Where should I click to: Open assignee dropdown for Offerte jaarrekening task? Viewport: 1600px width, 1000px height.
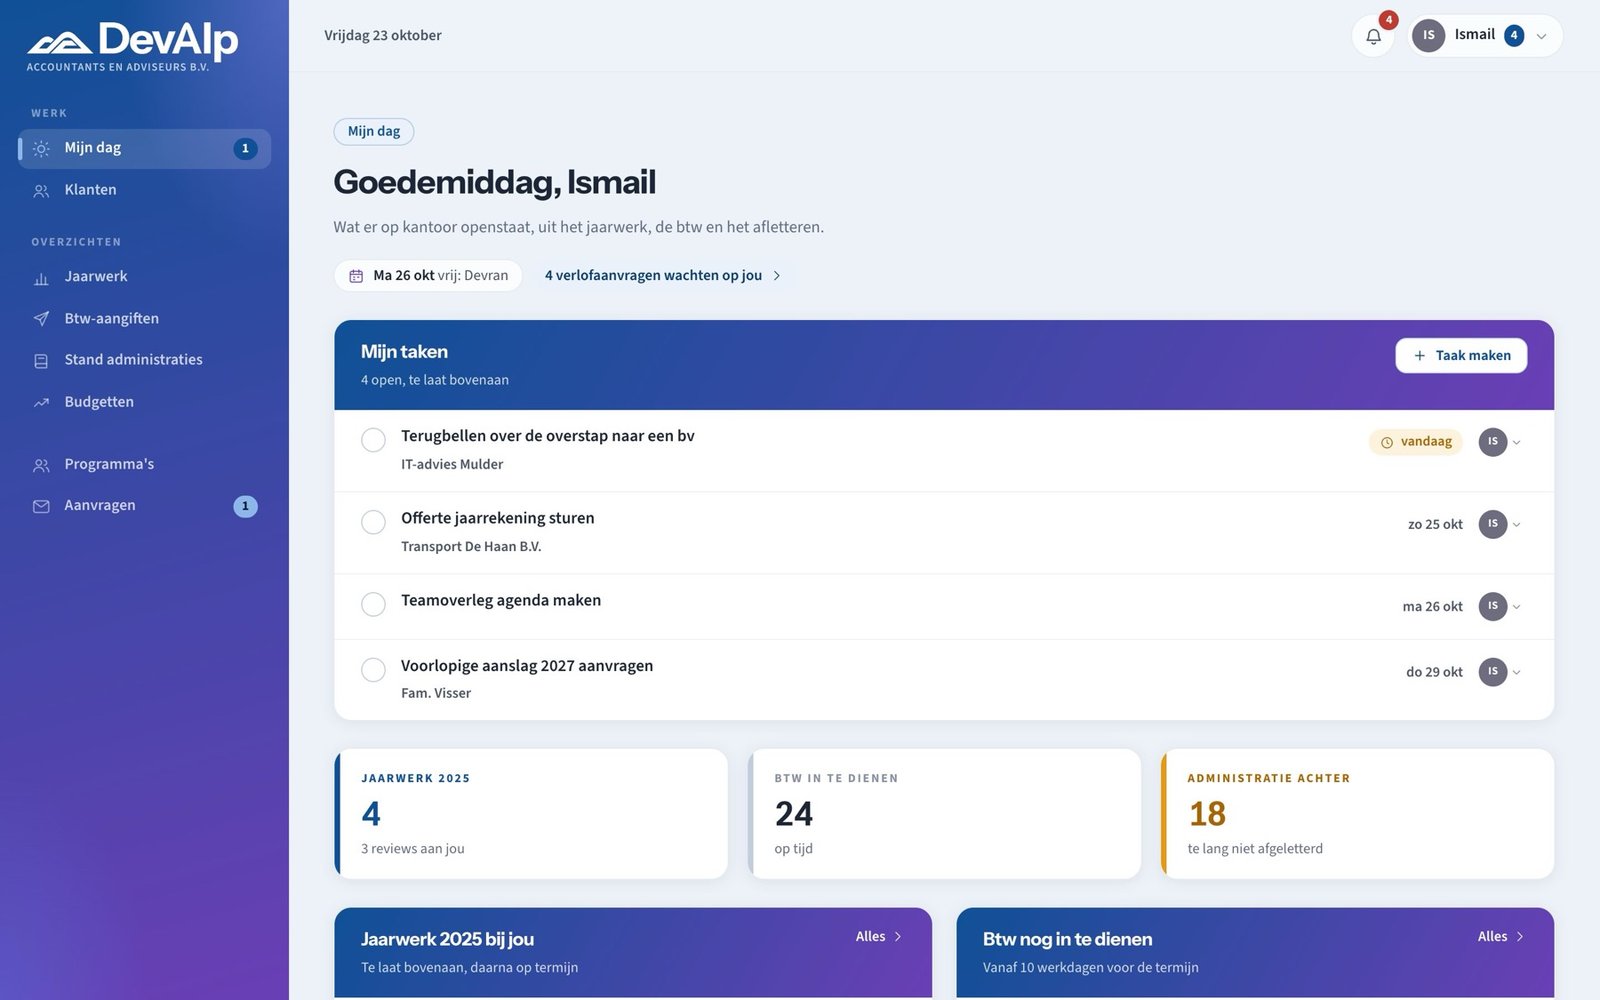(x=1500, y=524)
